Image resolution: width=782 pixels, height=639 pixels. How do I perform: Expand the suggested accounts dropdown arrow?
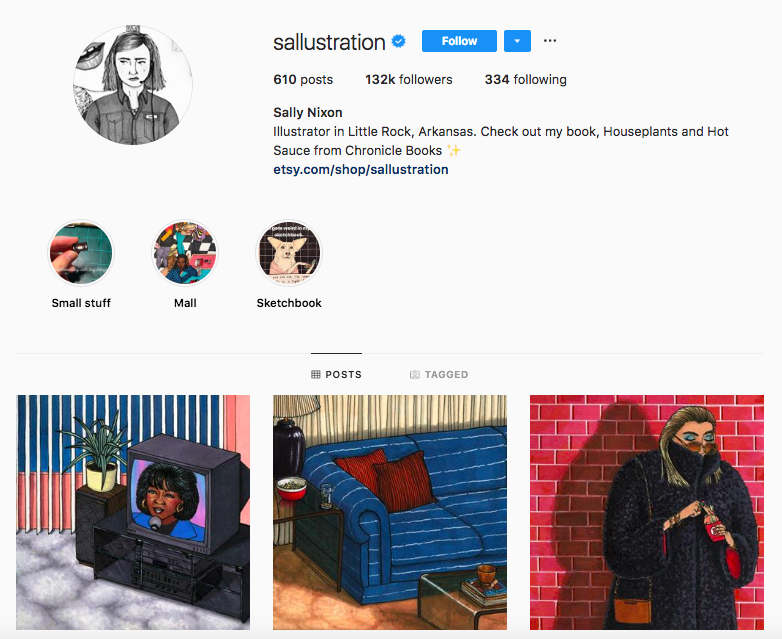coord(517,41)
